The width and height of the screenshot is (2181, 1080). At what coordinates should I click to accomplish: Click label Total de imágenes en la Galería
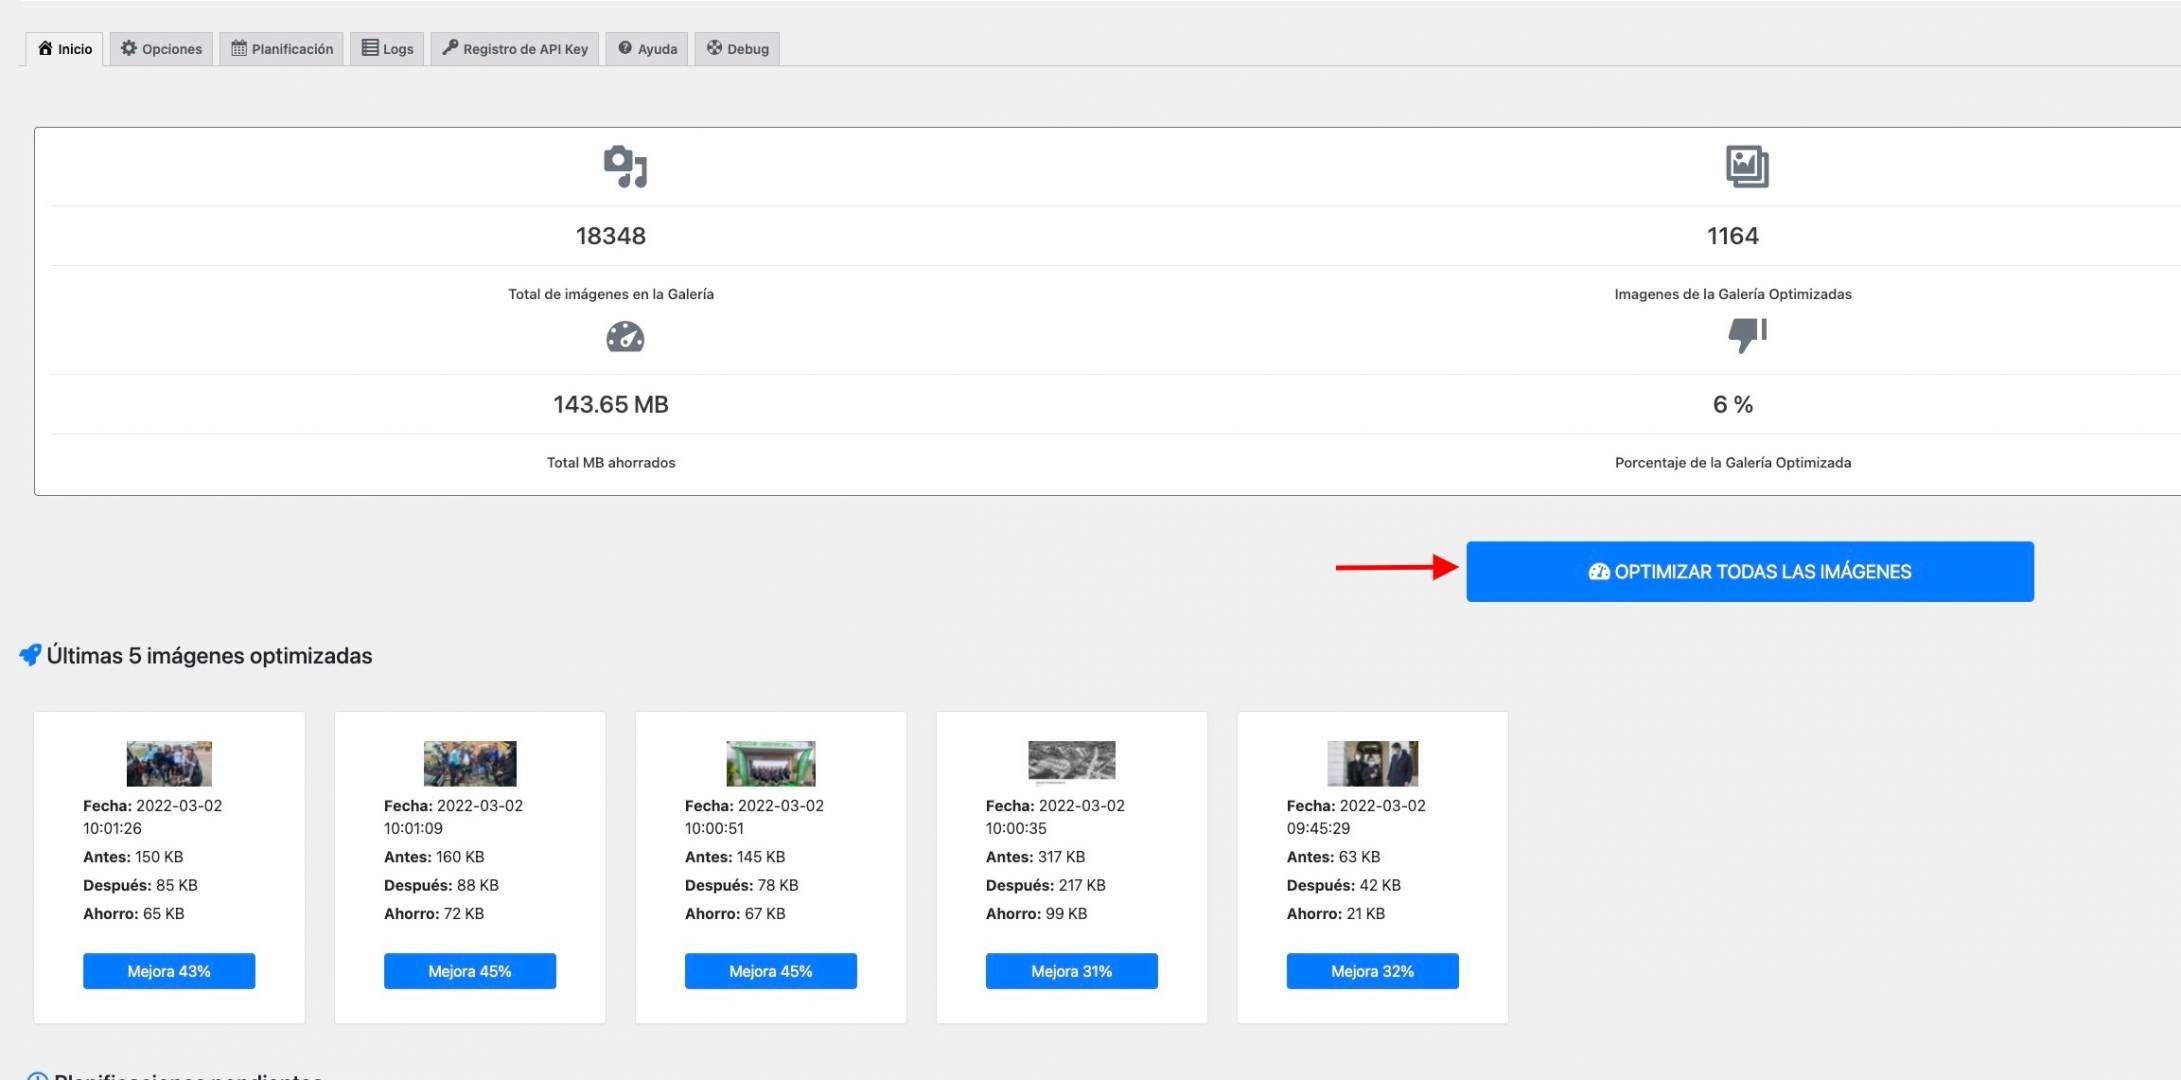point(611,294)
